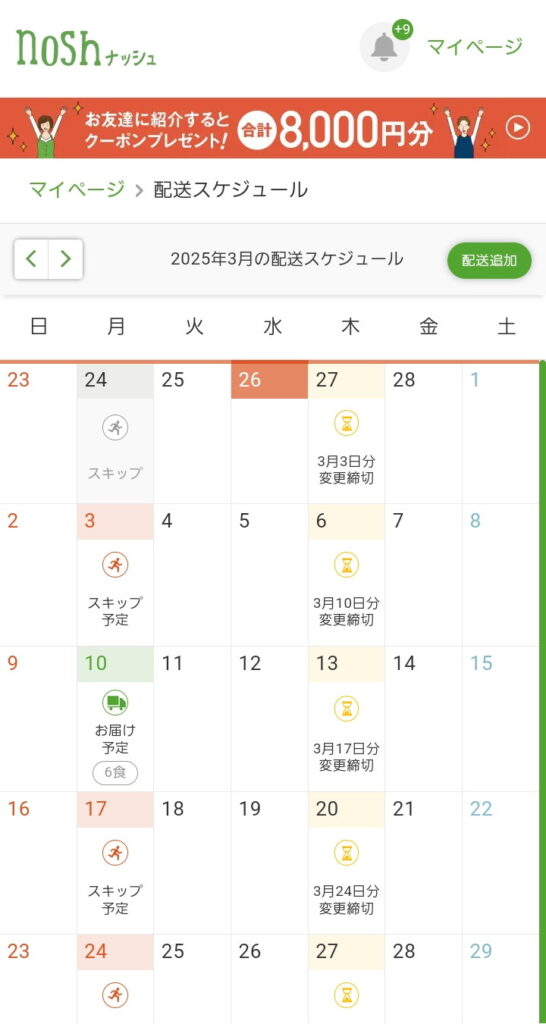Image resolution: width=546 pixels, height=1024 pixels.
Task: Click the skip icon on March 3
Action: click(x=115, y=565)
